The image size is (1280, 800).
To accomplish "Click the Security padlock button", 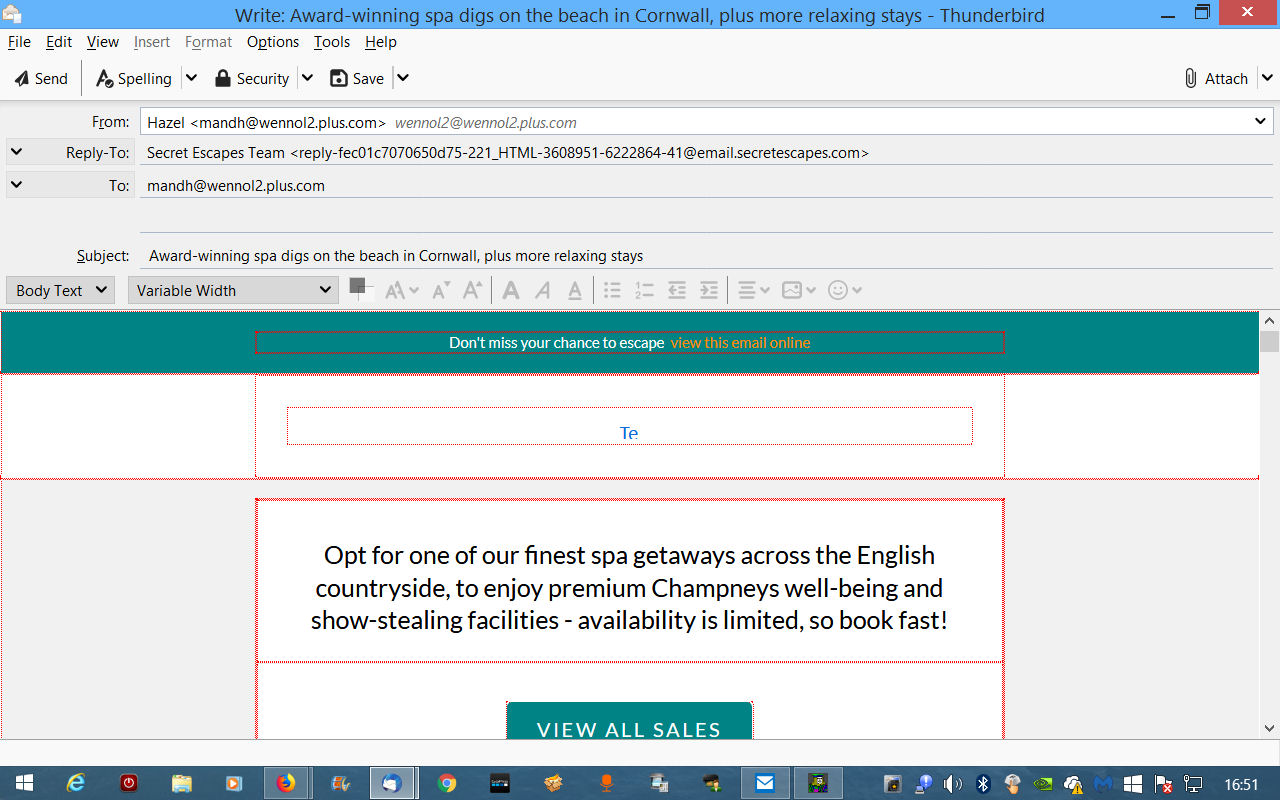I will (x=252, y=78).
